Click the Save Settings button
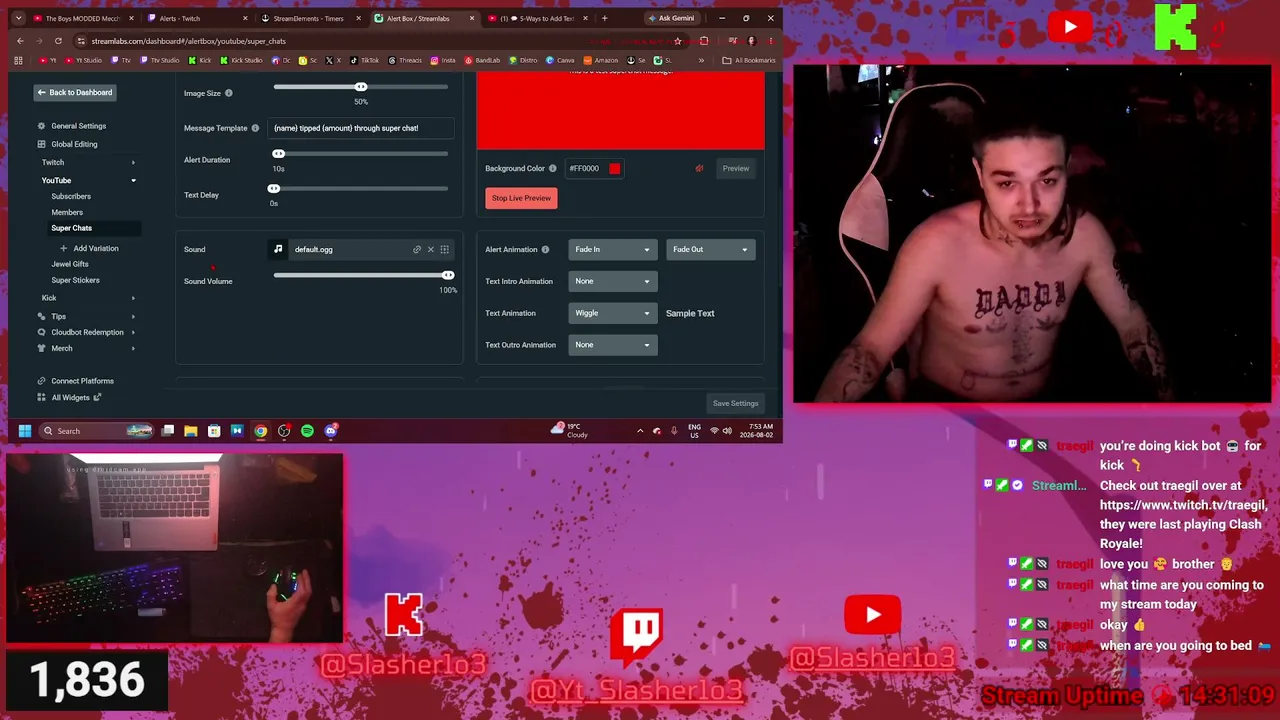 pos(735,403)
